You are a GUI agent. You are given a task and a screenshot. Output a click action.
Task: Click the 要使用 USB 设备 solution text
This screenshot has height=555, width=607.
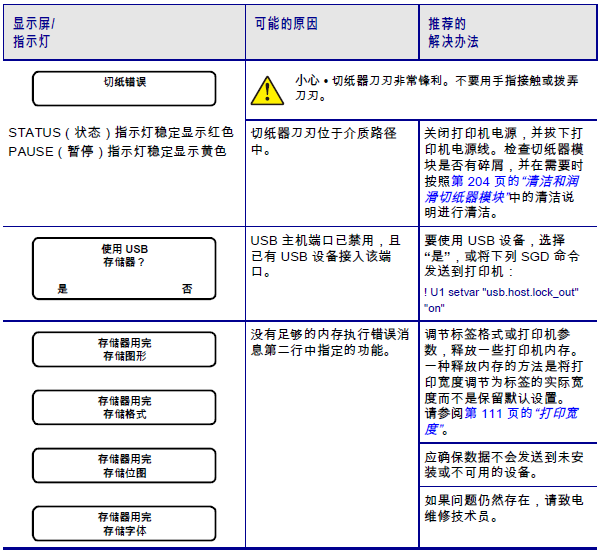[502, 256]
